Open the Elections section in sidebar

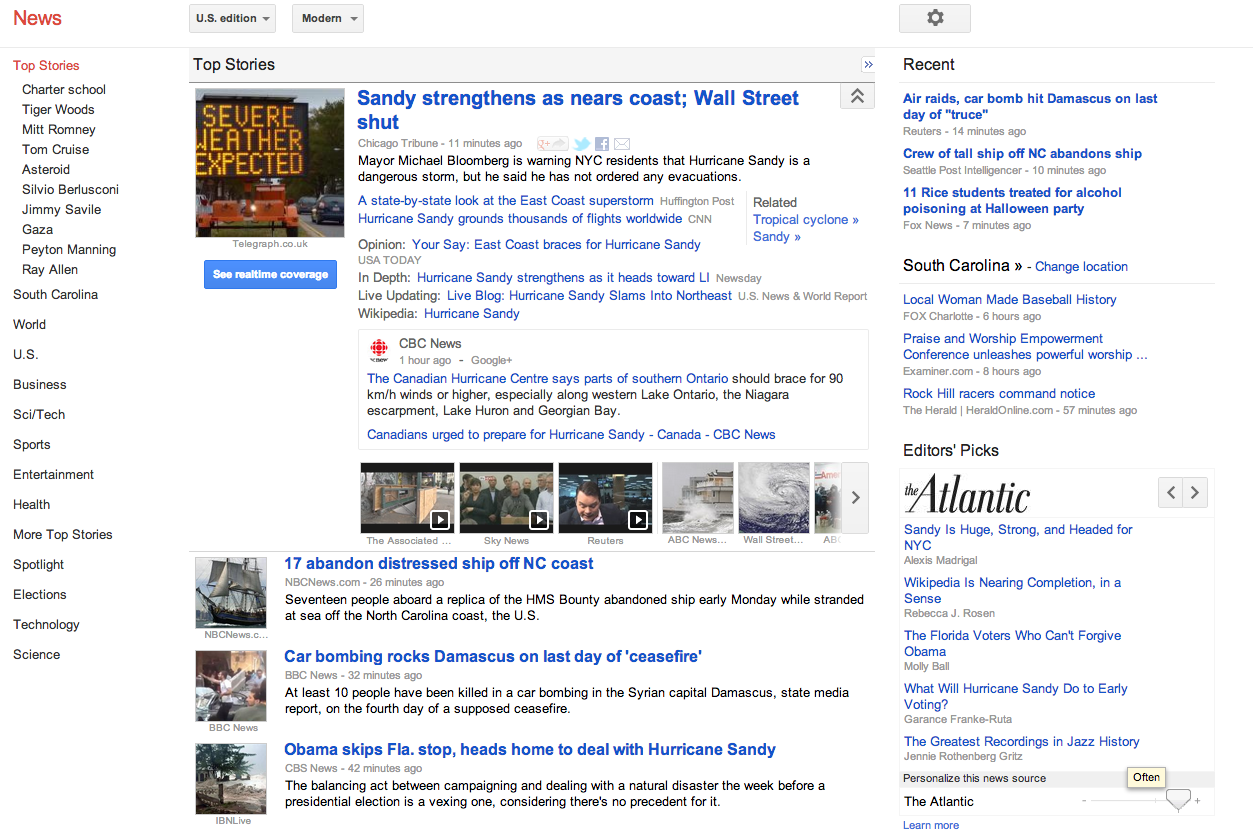40,594
